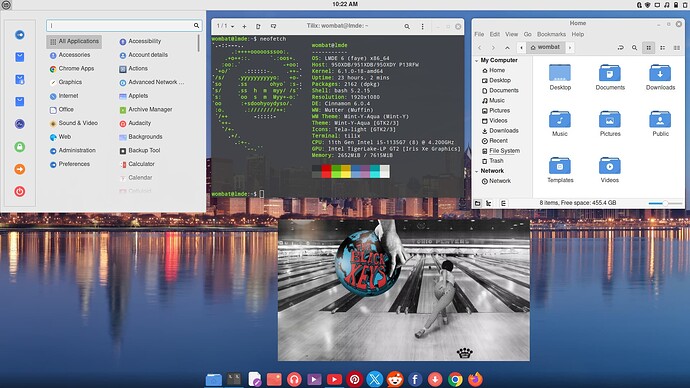690x388 pixels.
Task: Open the View menu in Nemo
Action: 511,34
